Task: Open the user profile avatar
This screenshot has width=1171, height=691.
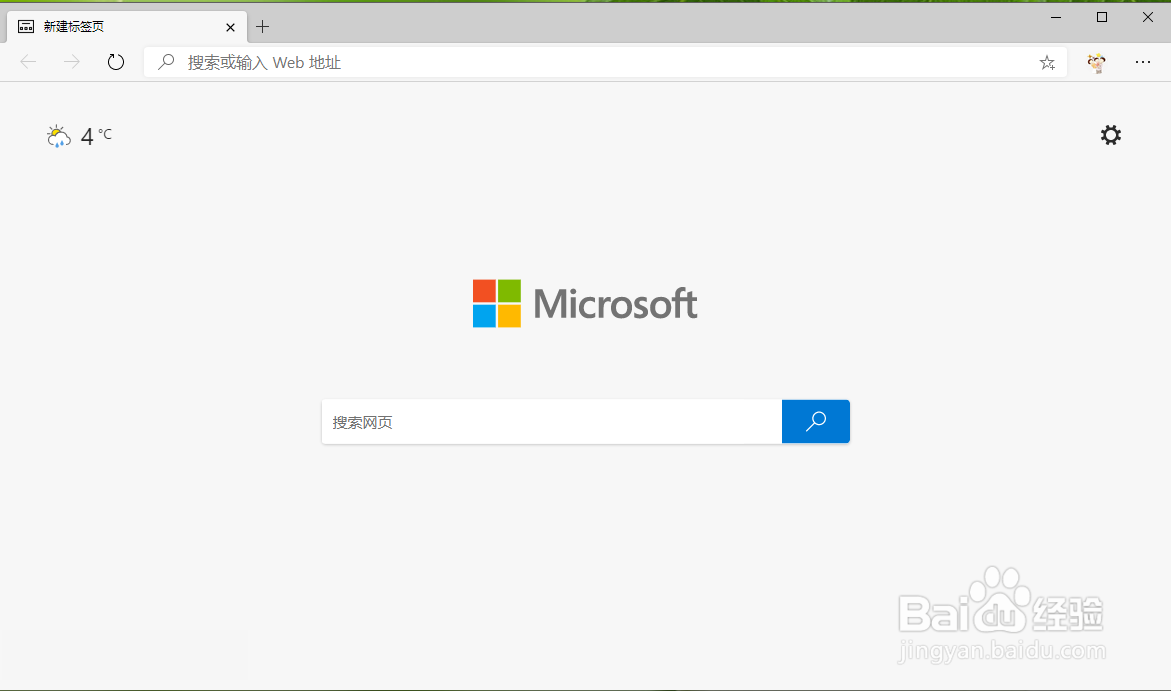Action: (1096, 63)
